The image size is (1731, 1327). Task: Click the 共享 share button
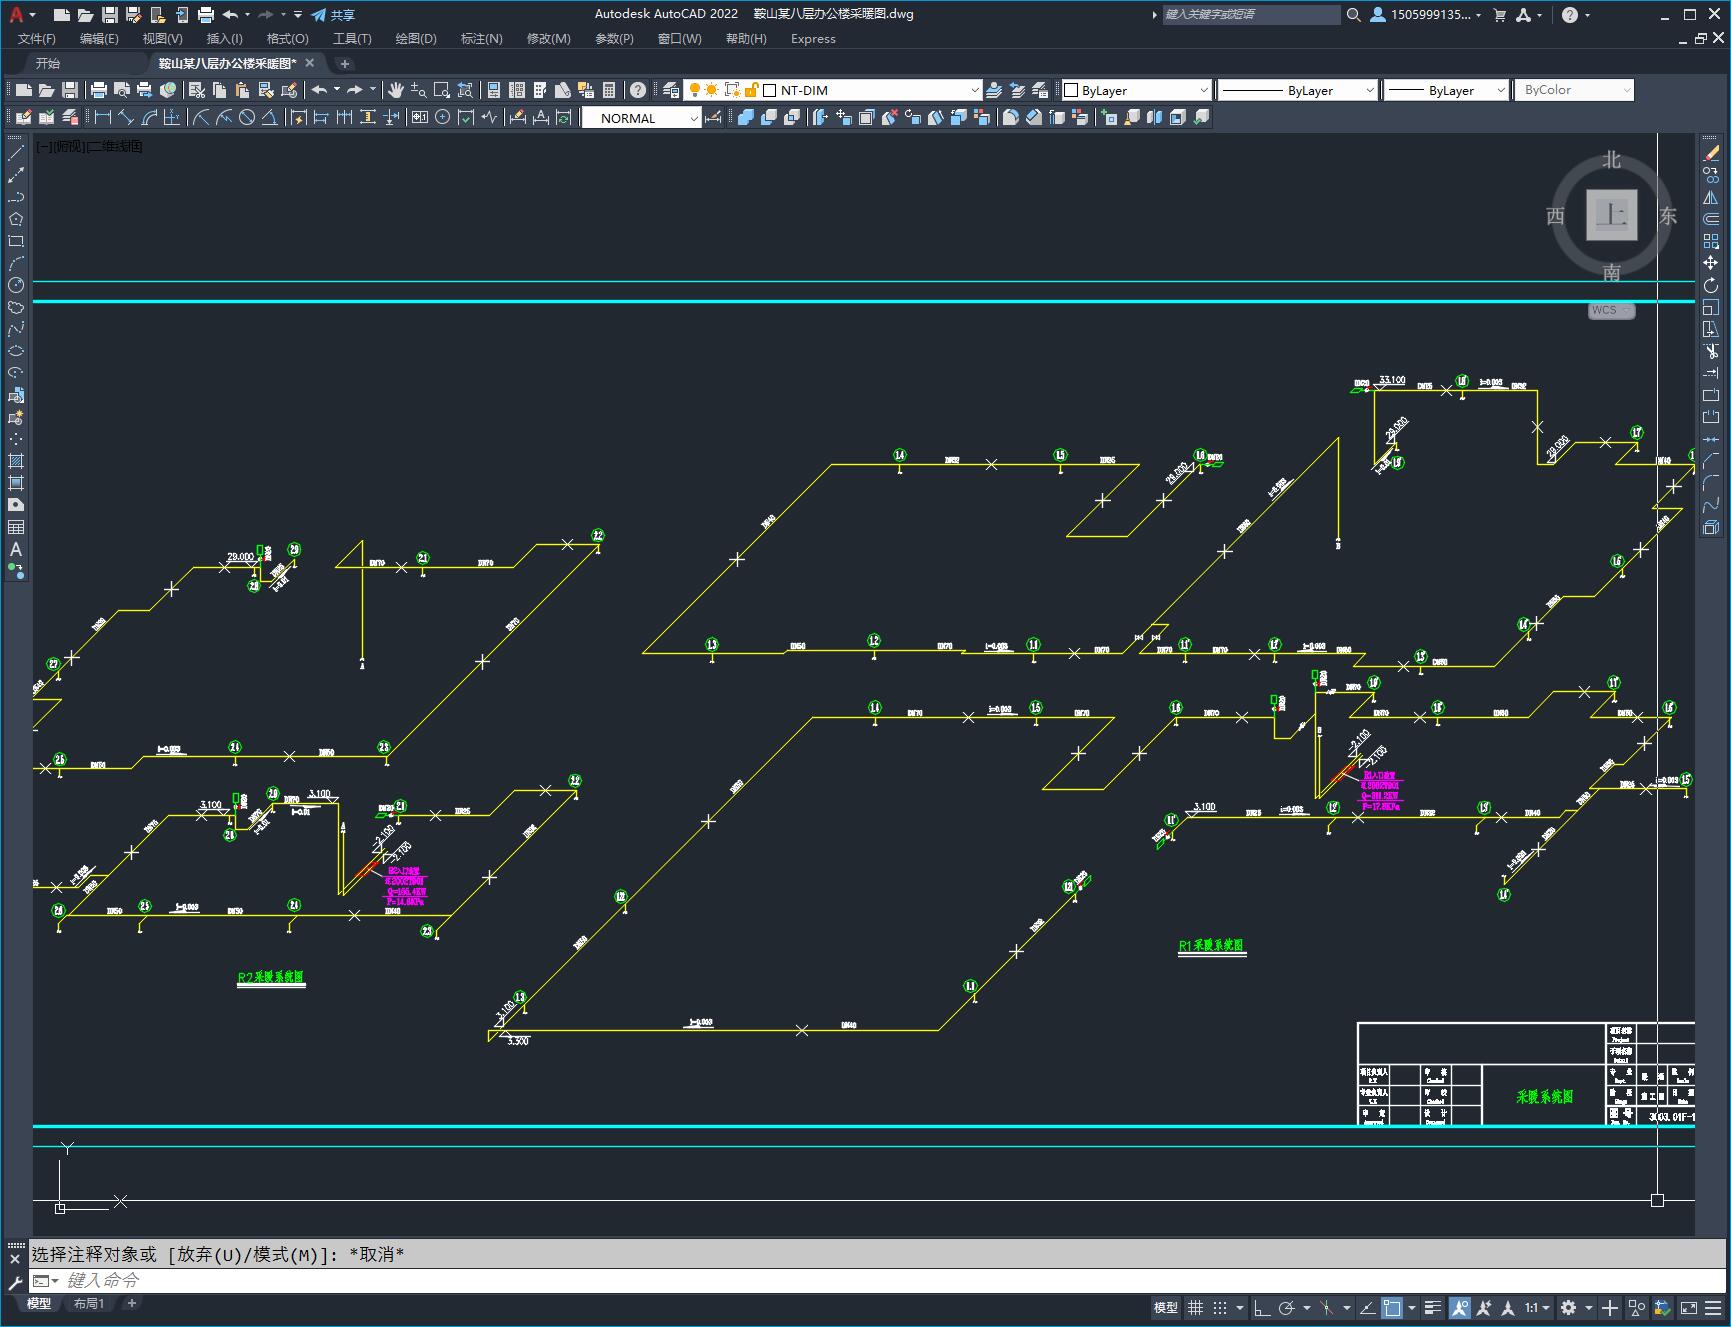pyautogui.click(x=333, y=15)
